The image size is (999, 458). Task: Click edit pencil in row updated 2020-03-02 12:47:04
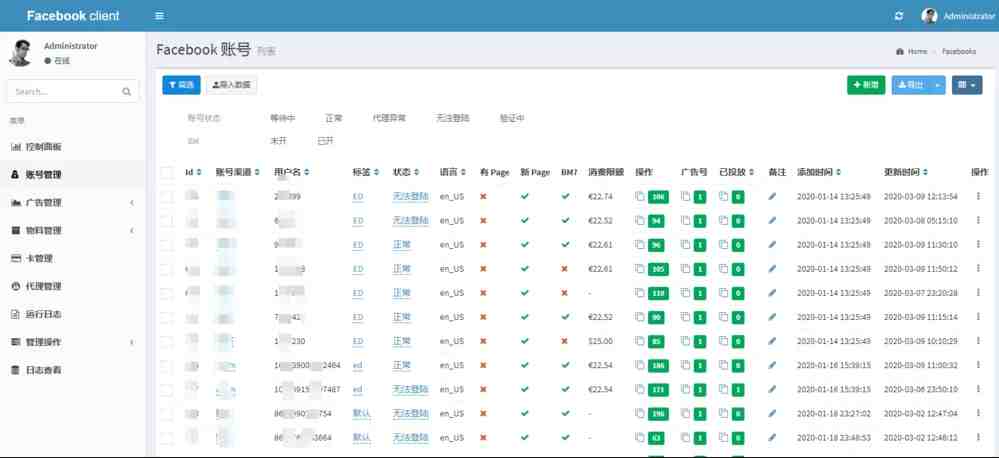(x=772, y=414)
